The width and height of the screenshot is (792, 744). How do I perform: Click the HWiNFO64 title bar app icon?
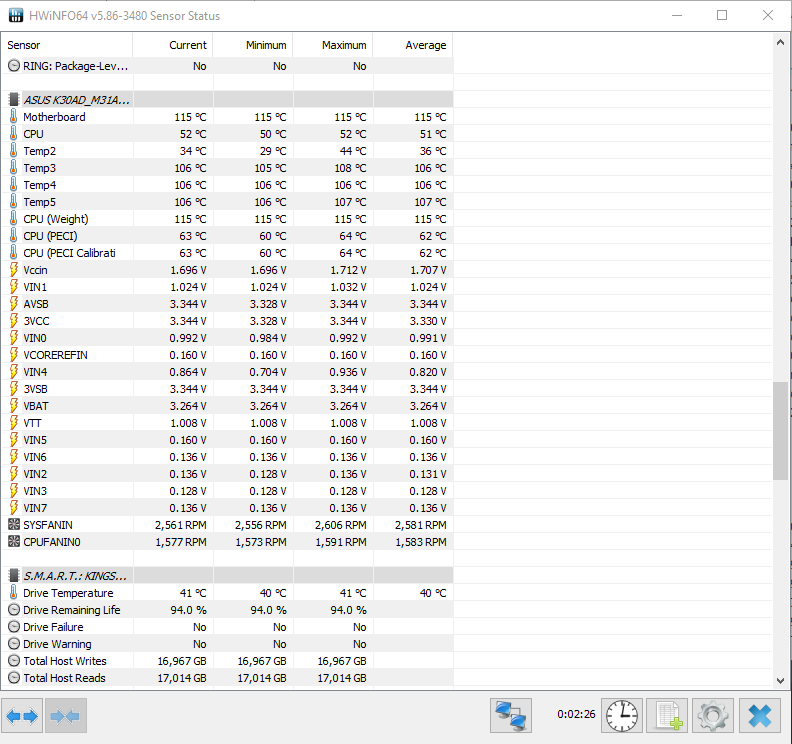[x=16, y=15]
